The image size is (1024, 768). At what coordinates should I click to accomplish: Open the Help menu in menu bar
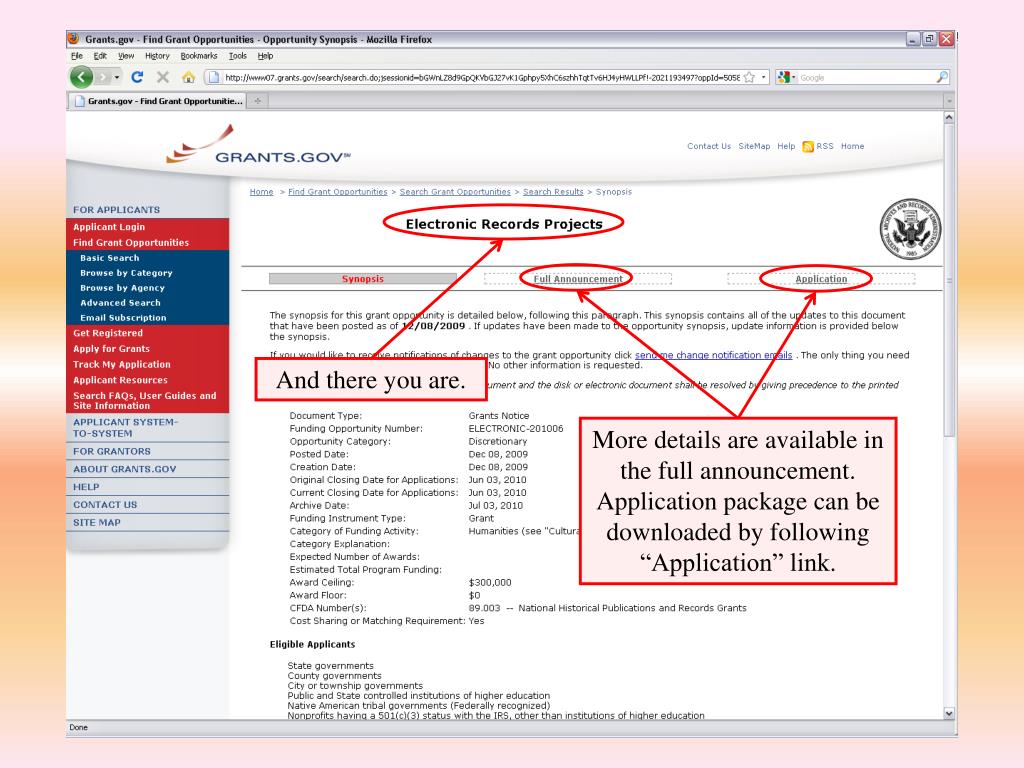(x=265, y=56)
